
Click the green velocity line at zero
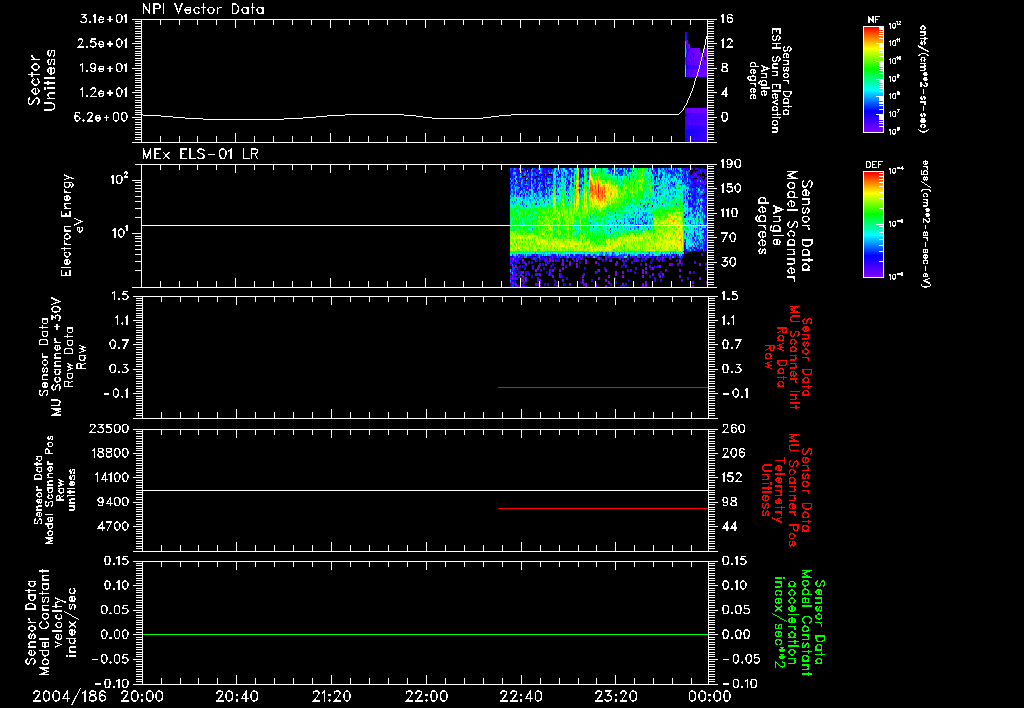coord(424,634)
